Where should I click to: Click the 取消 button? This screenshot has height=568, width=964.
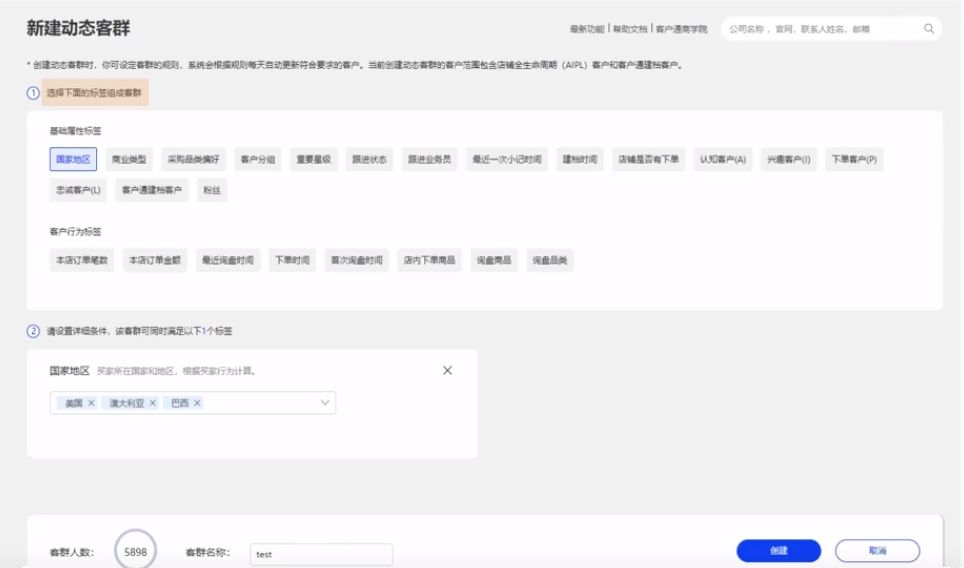[x=877, y=551]
